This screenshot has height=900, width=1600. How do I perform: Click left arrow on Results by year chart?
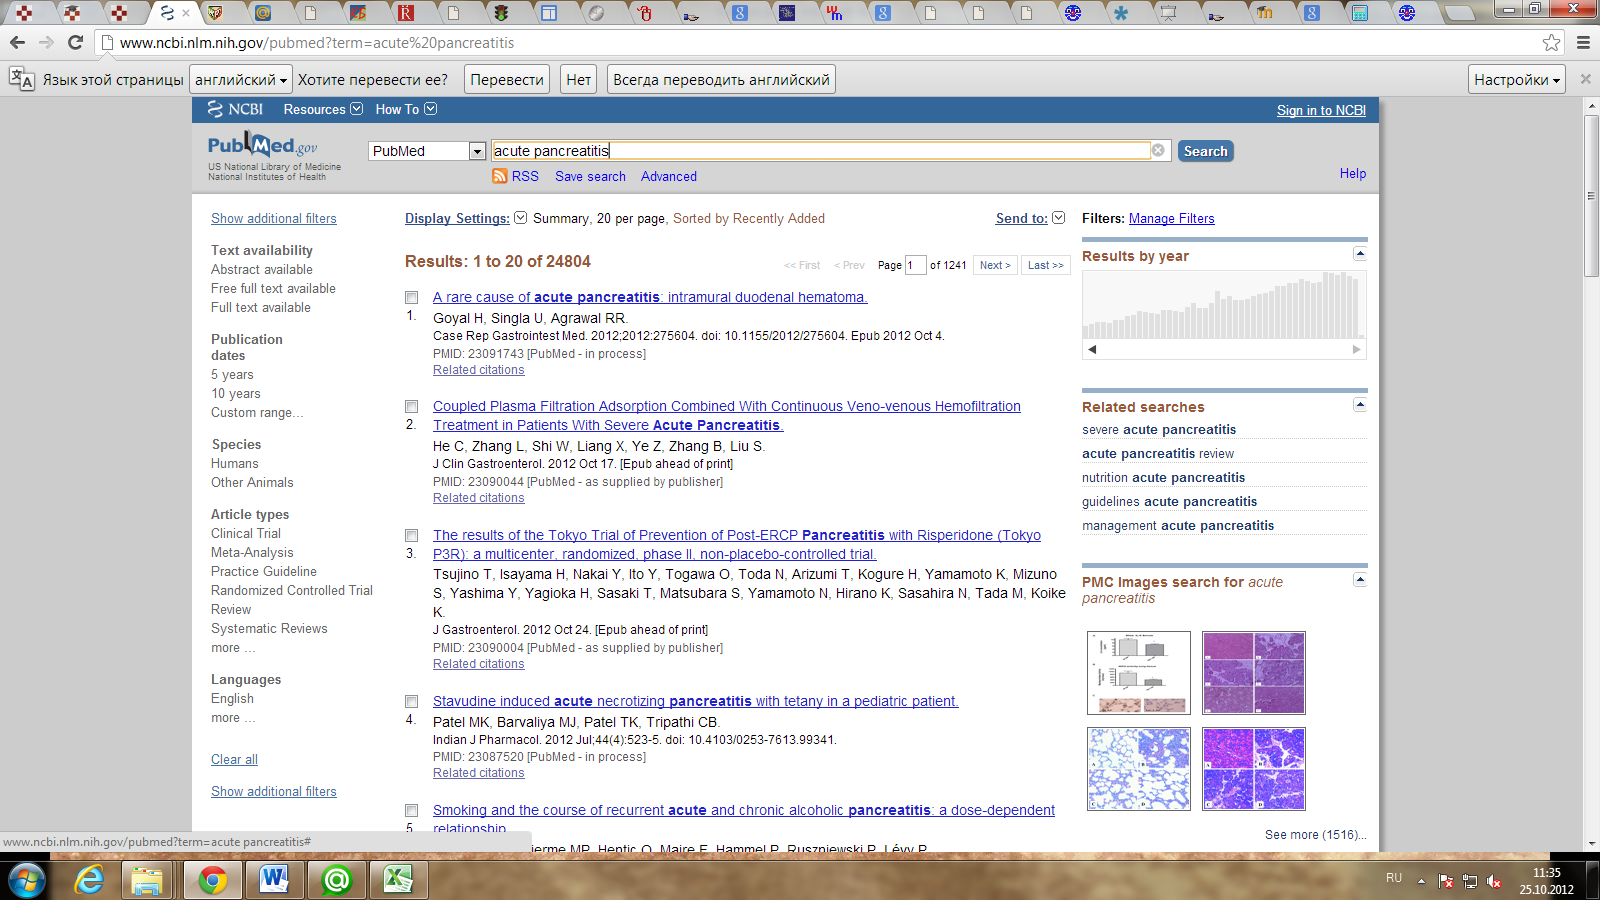click(x=1092, y=349)
